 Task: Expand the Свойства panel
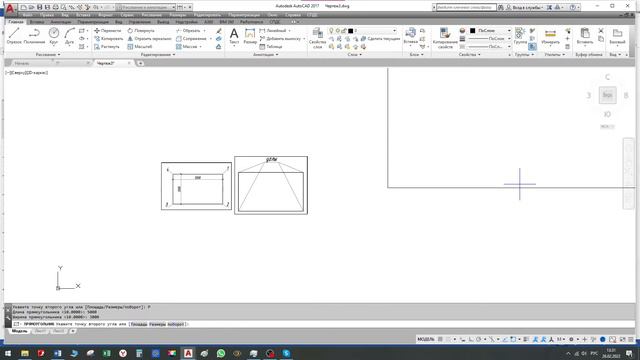[469, 54]
